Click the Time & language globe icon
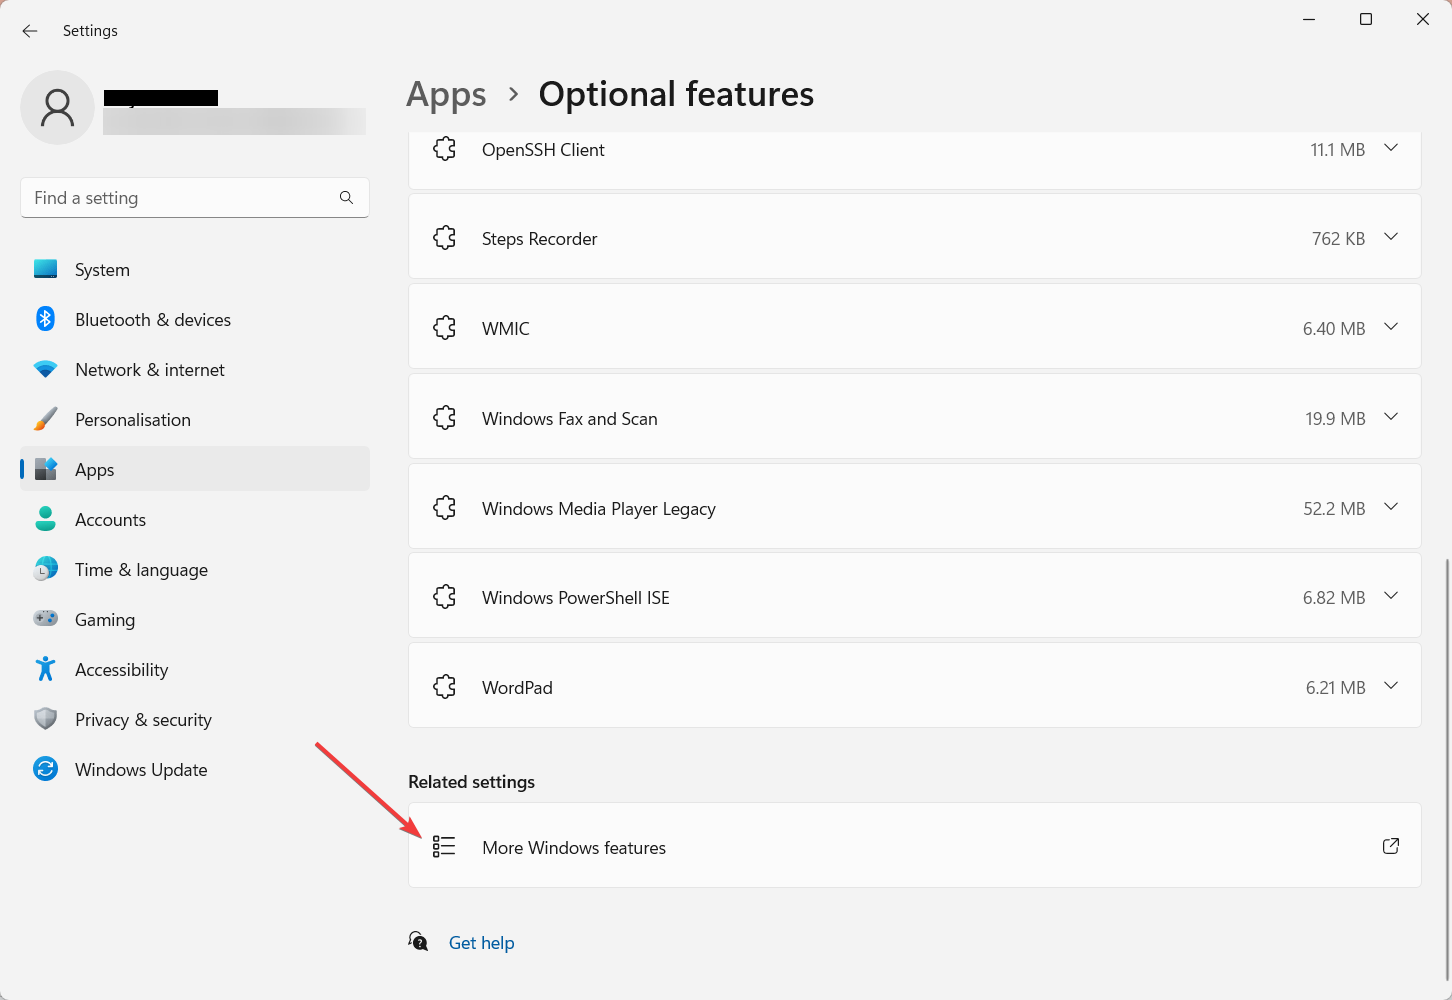 (45, 569)
